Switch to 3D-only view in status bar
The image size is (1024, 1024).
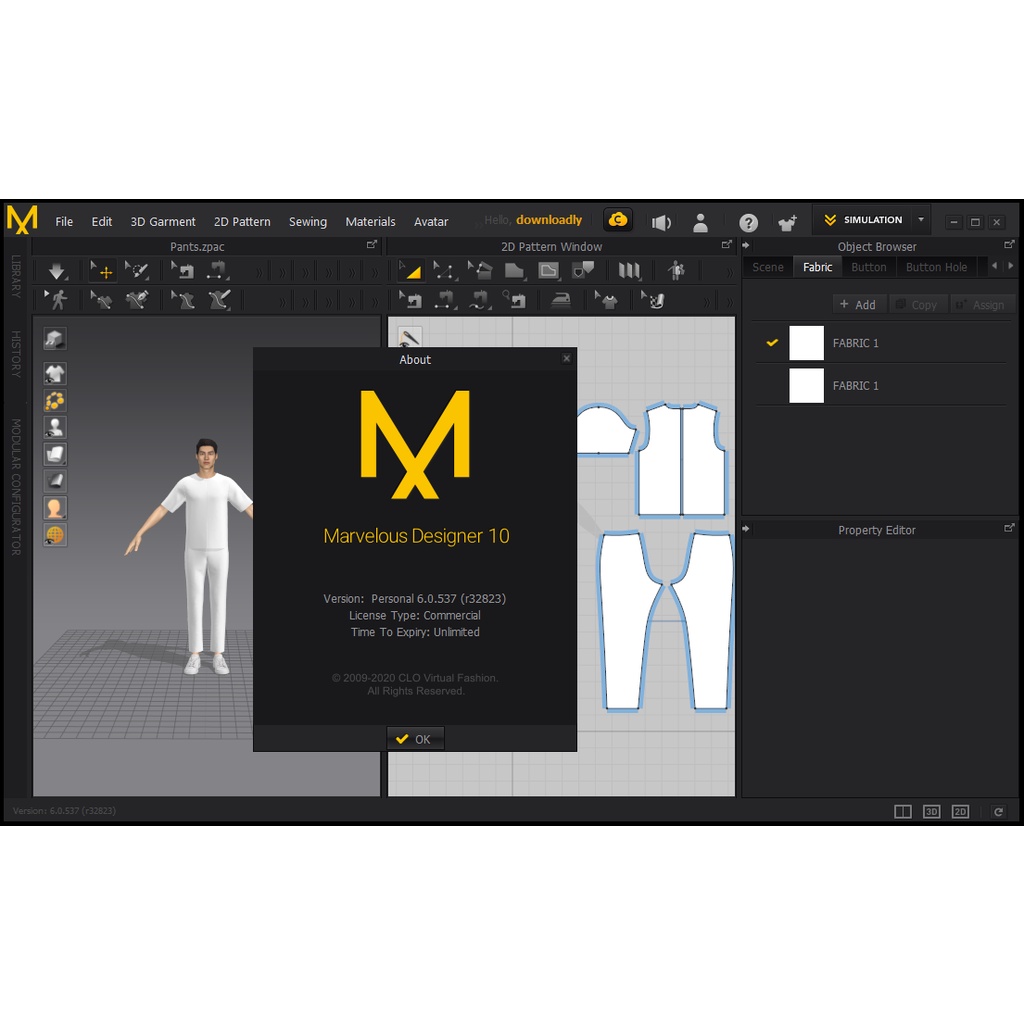click(x=931, y=812)
